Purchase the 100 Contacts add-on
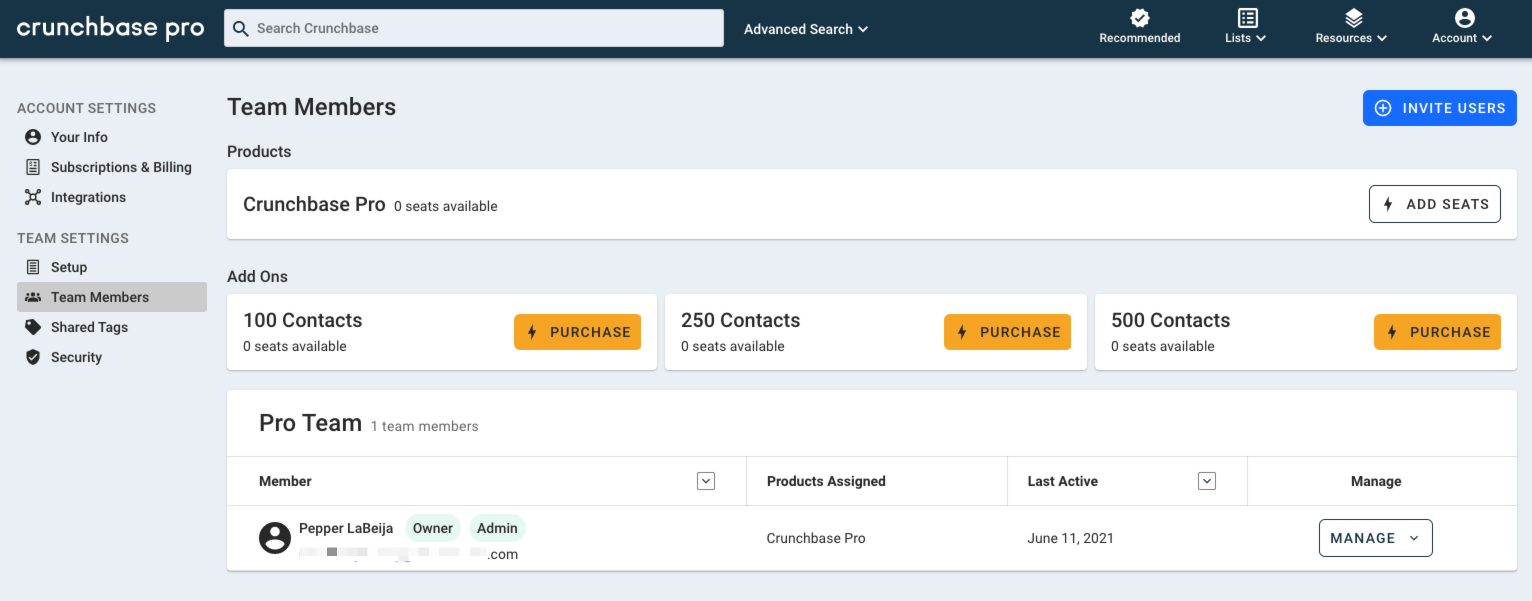The height and width of the screenshot is (601, 1532). (x=578, y=332)
